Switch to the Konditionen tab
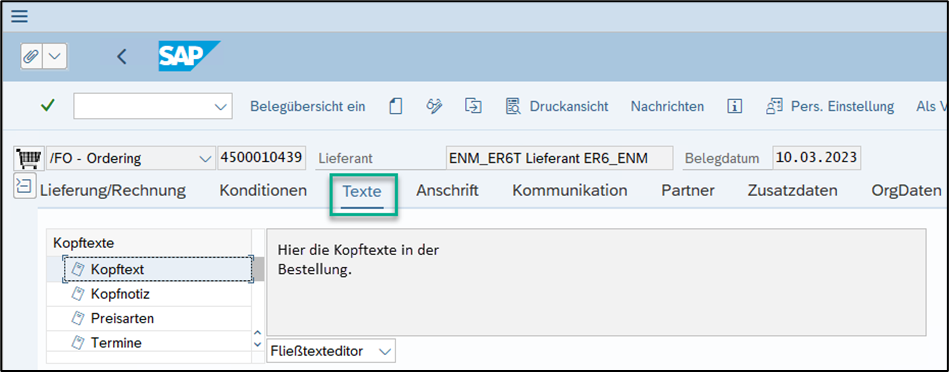The image size is (949, 372). pos(263,191)
